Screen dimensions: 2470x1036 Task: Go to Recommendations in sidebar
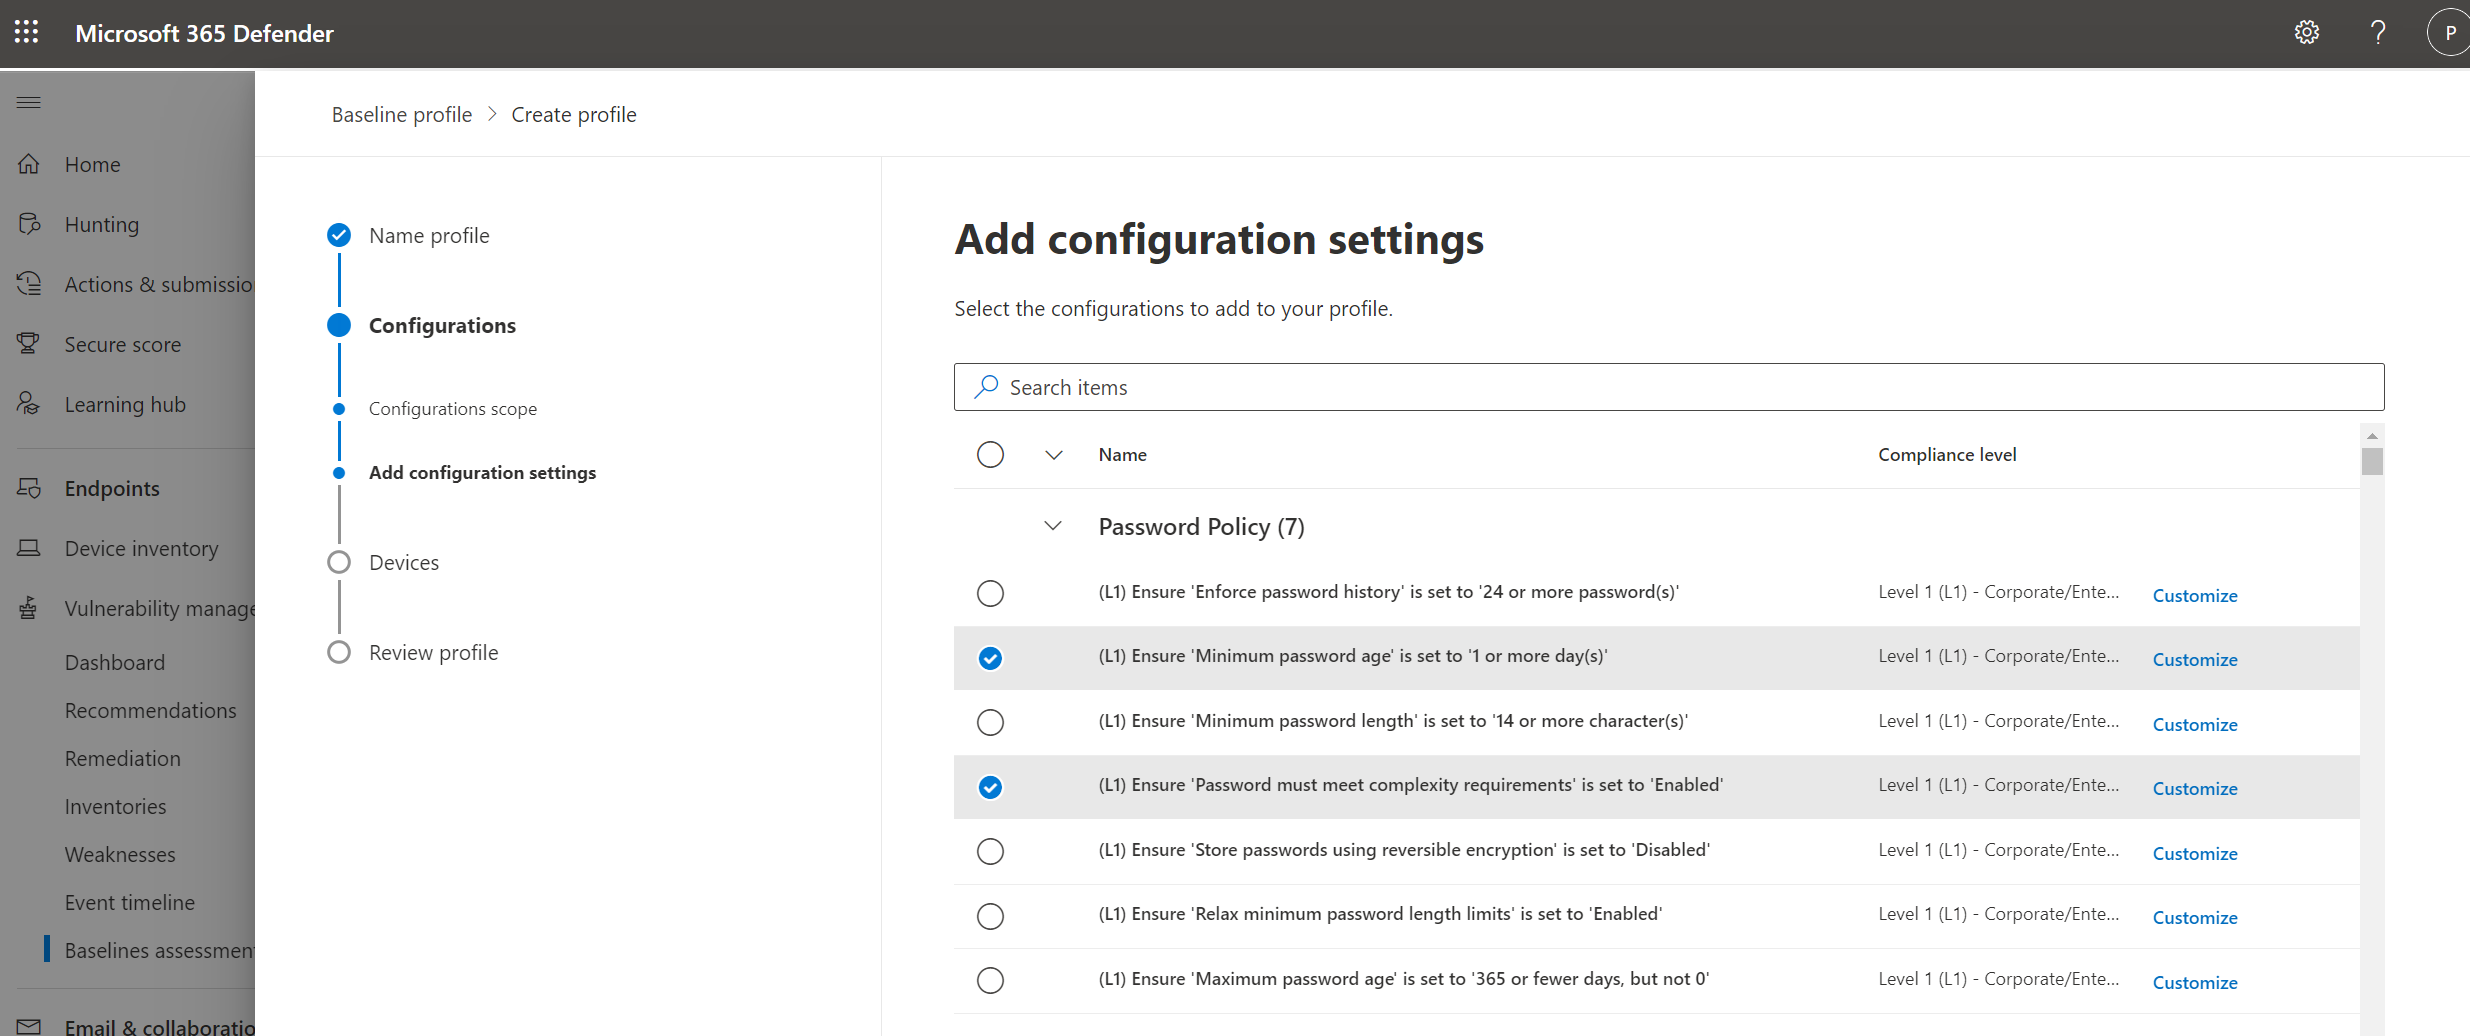(x=150, y=710)
